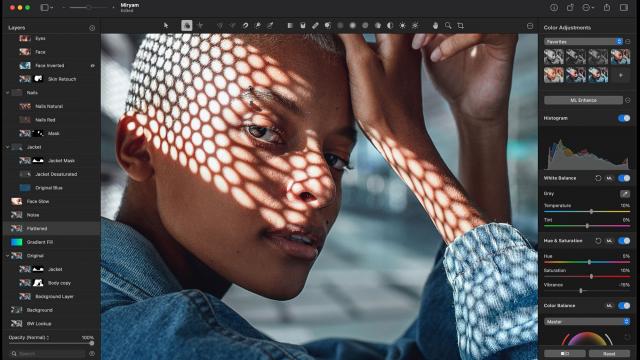The image size is (640, 360).
Task: Select the Gradient Fill layer
Action: (51, 242)
